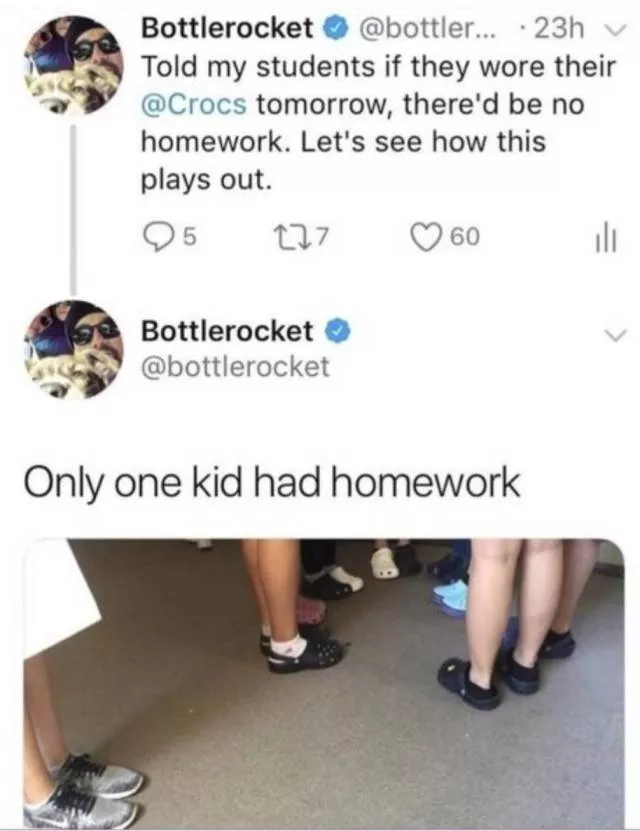The image size is (640, 831).
Task: Open first tweet's Bottlerocket profile avatar
Action: tap(74, 65)
